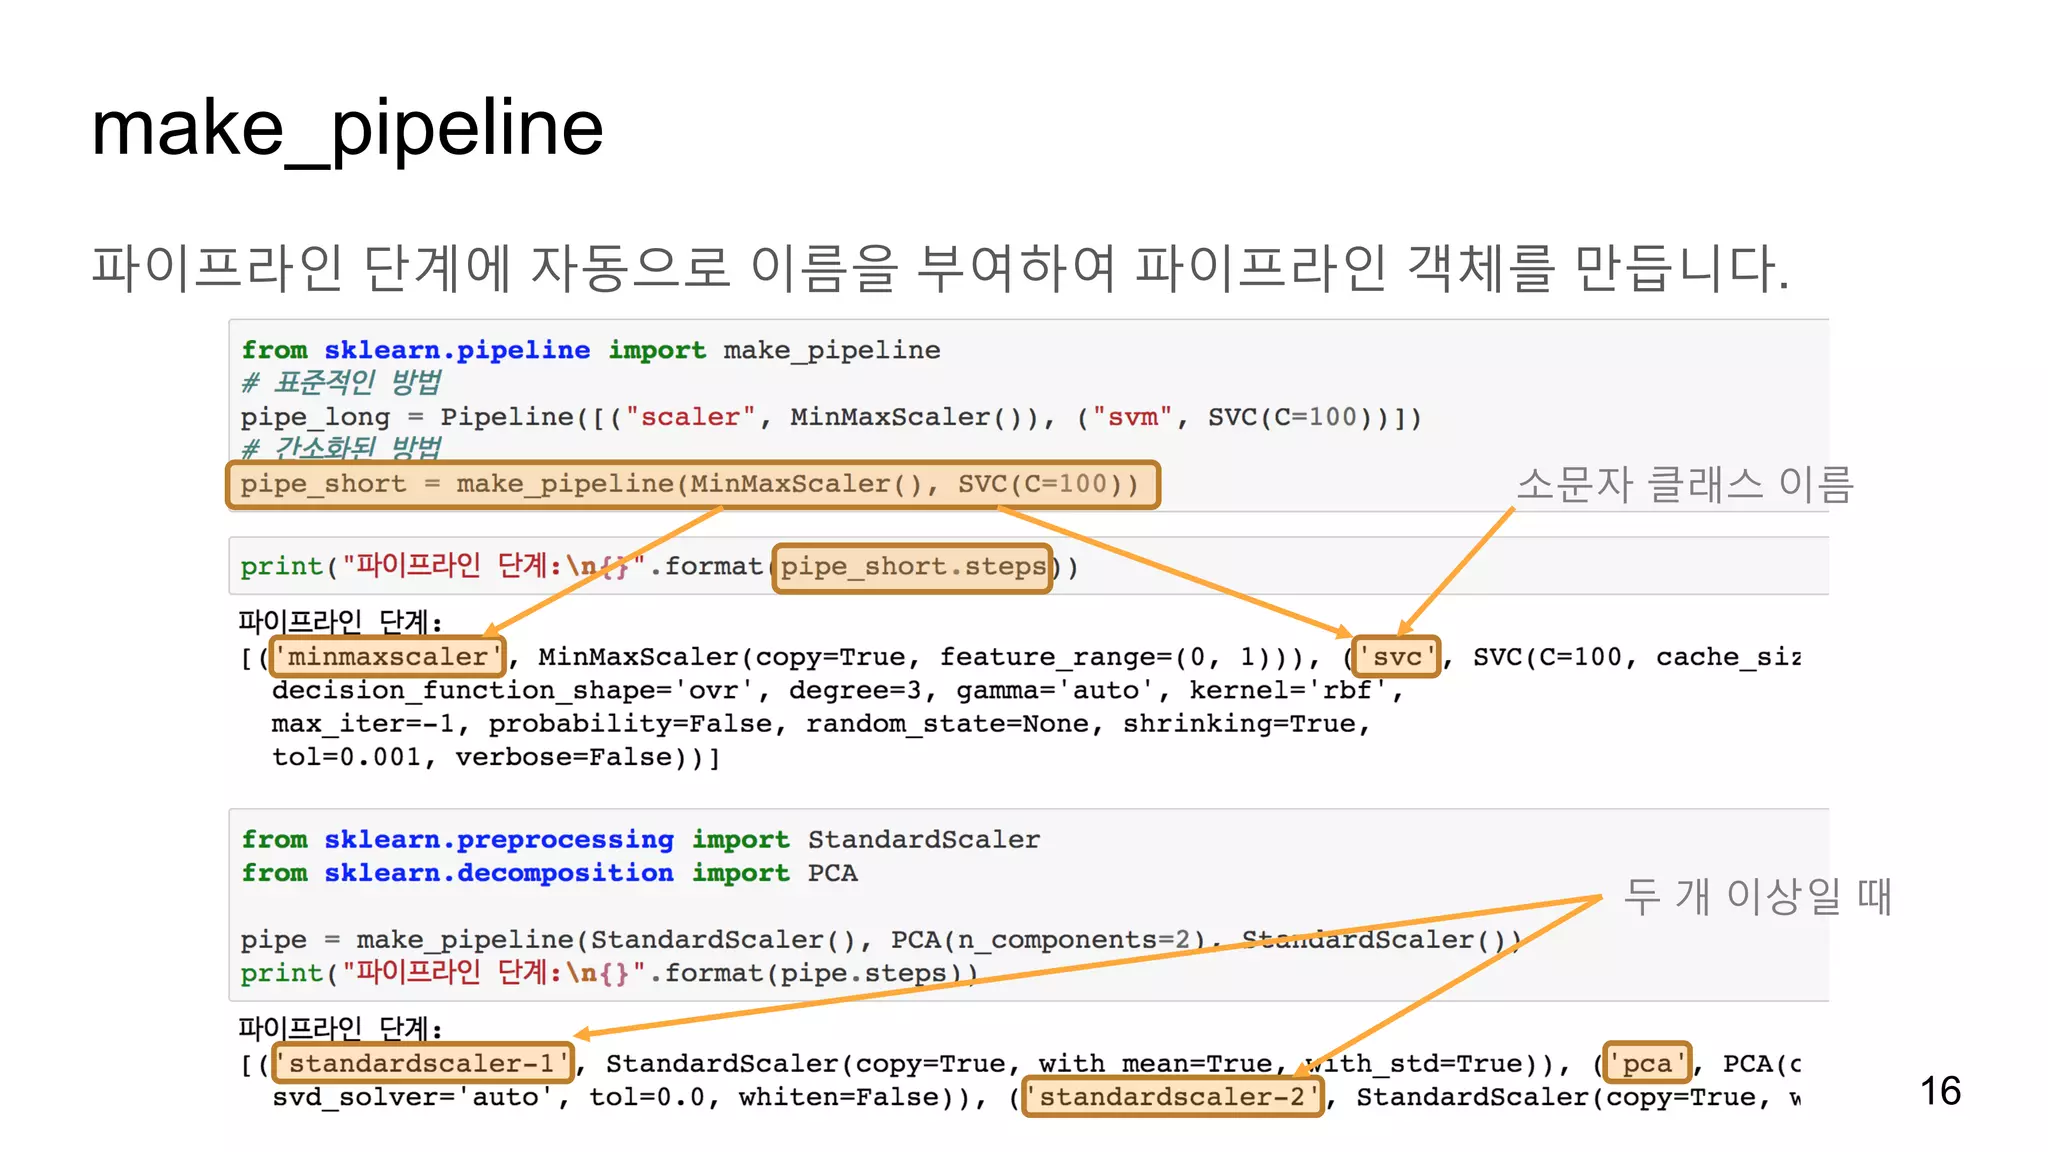Click the highlighted 'standardscaler-2' label
2048x1152 pixels.
(x=1172, y=1097)
